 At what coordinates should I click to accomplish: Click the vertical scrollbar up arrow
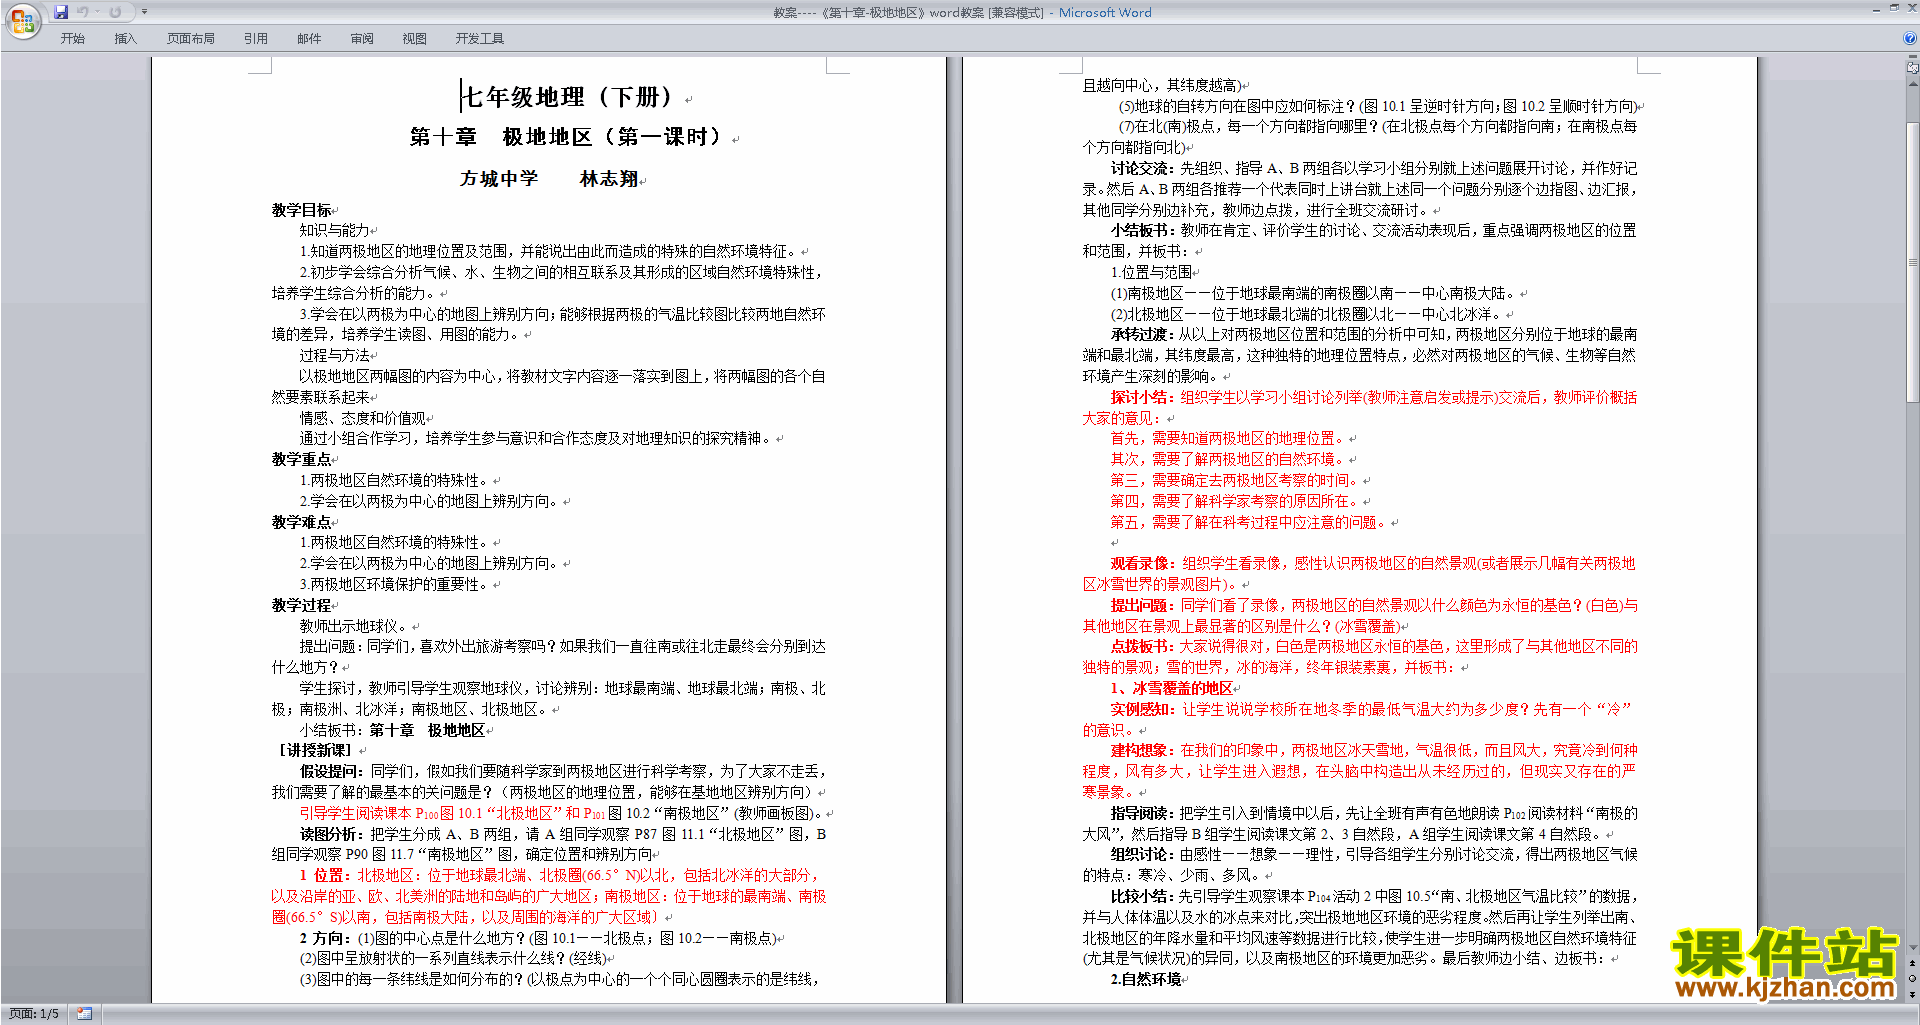(1913, 83)
